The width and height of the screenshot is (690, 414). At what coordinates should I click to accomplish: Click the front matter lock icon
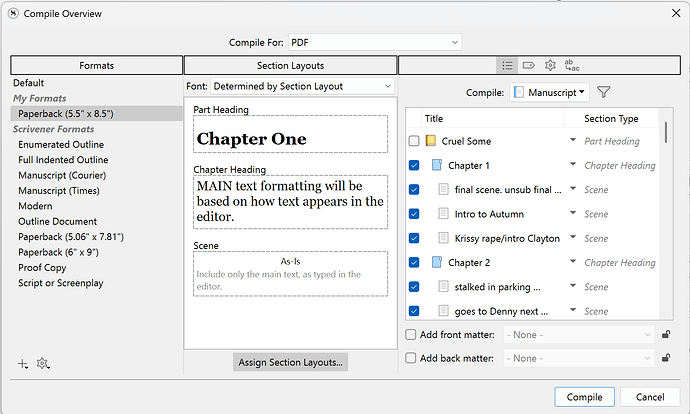click(666, 334)
